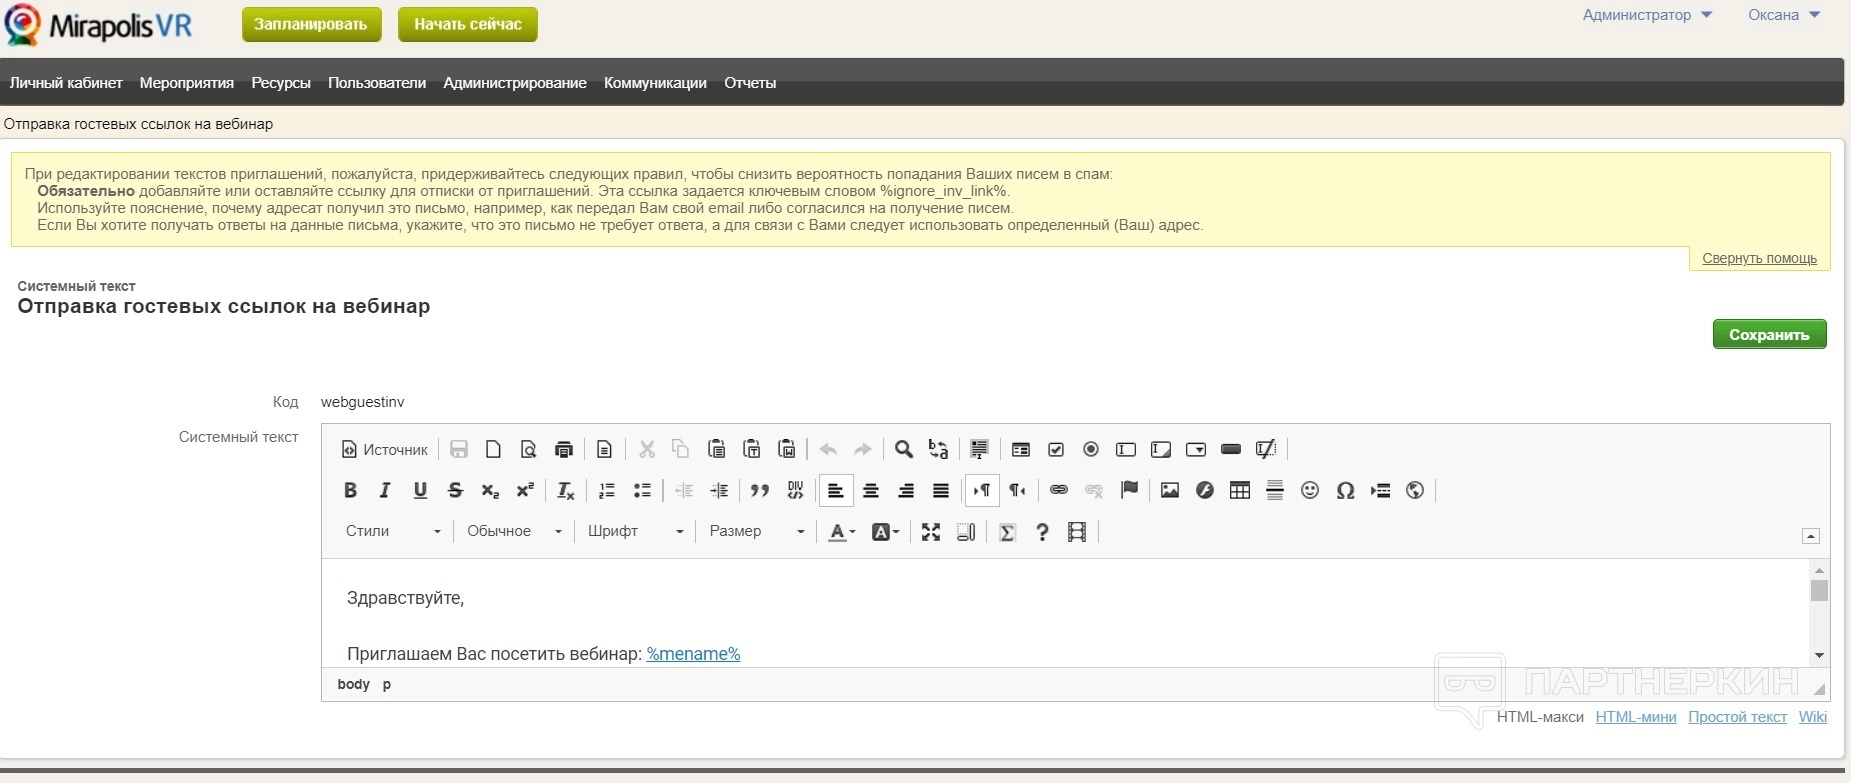Viewport: 1851px width, 783px height.
Task: Insert a radio button form field
Action: click(x=1091, y=449)
